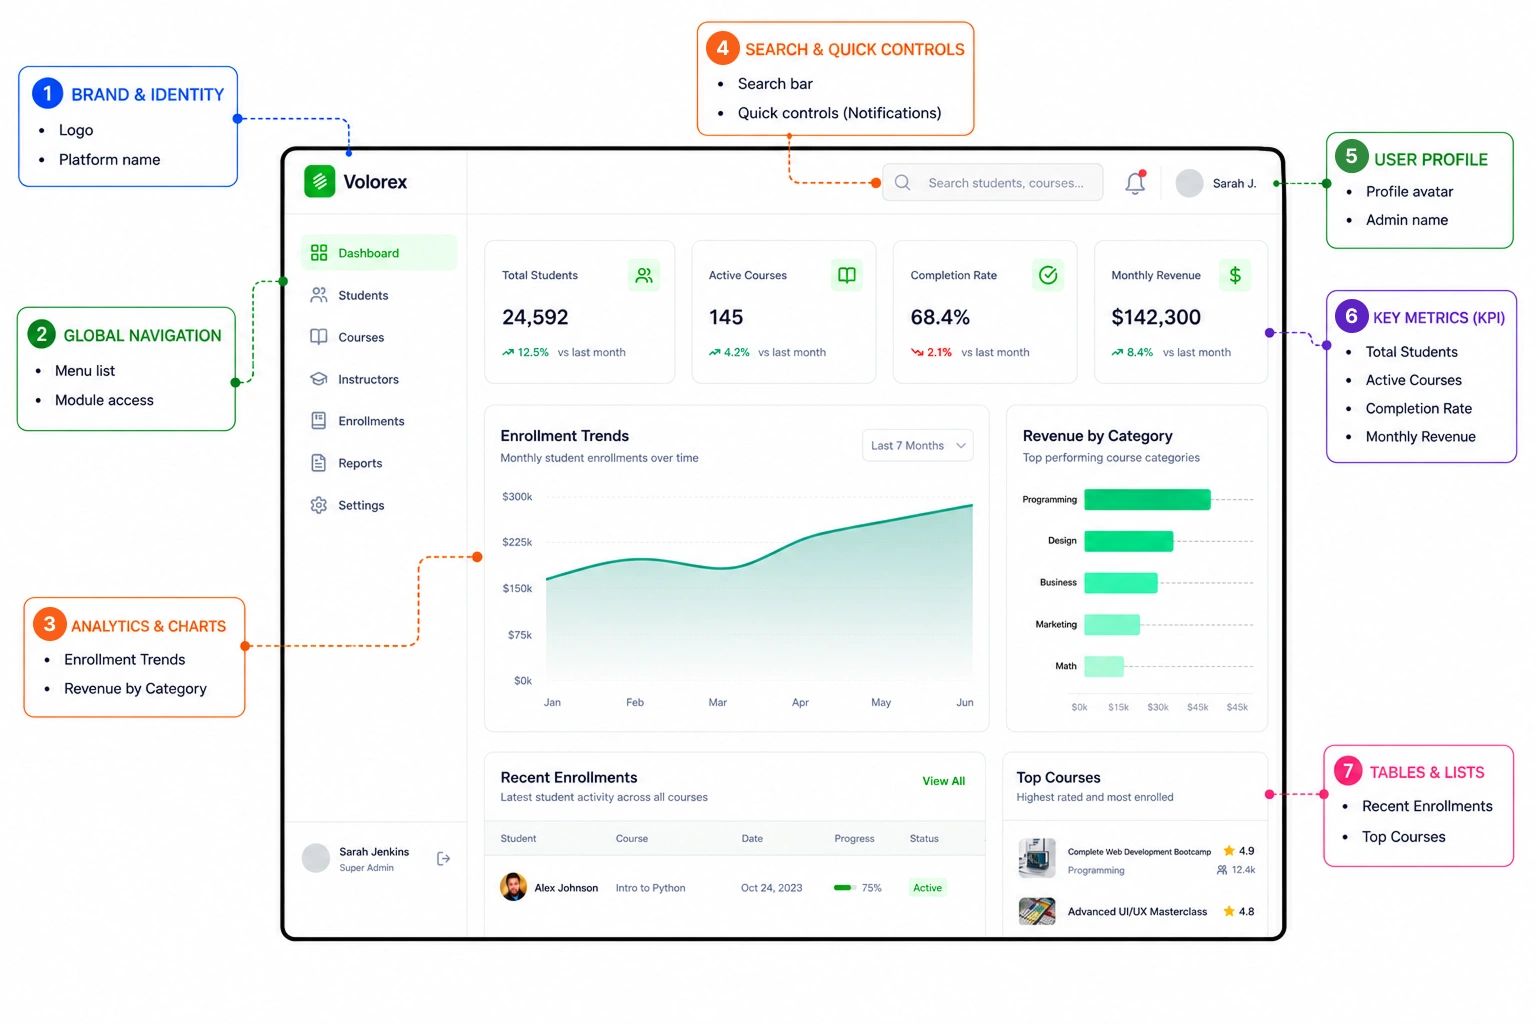The image size is (1536, 1024).
Task: Click the View All link
Action: [x=944, y=781]
